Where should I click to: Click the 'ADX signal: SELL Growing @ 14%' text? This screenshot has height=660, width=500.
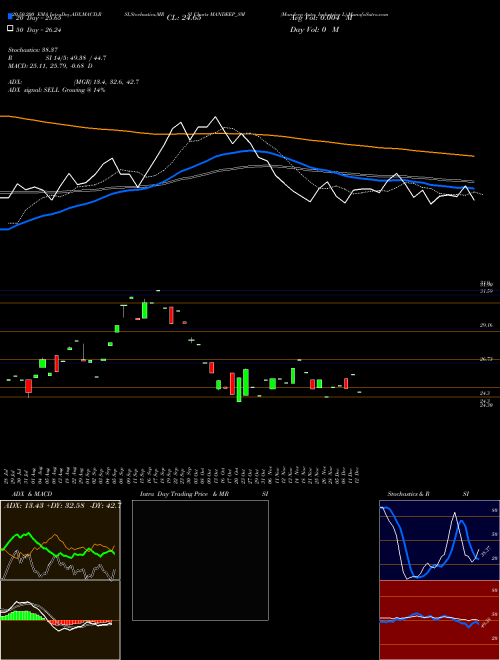56,90
